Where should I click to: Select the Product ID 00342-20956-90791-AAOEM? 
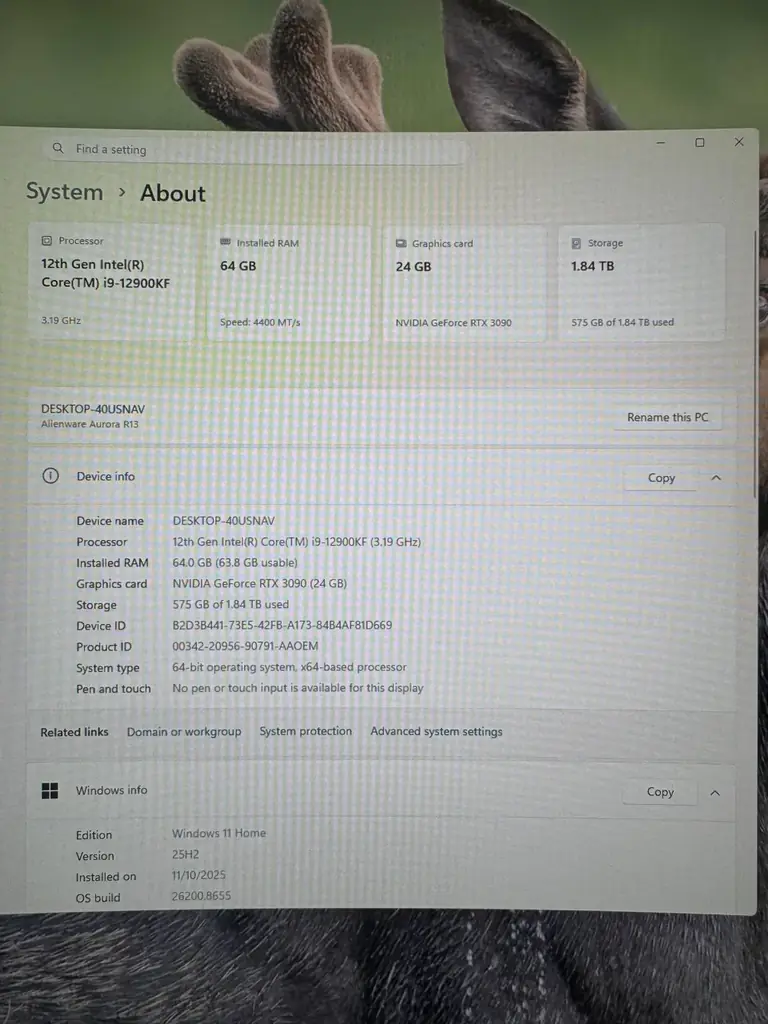click(x=246, y=646)
